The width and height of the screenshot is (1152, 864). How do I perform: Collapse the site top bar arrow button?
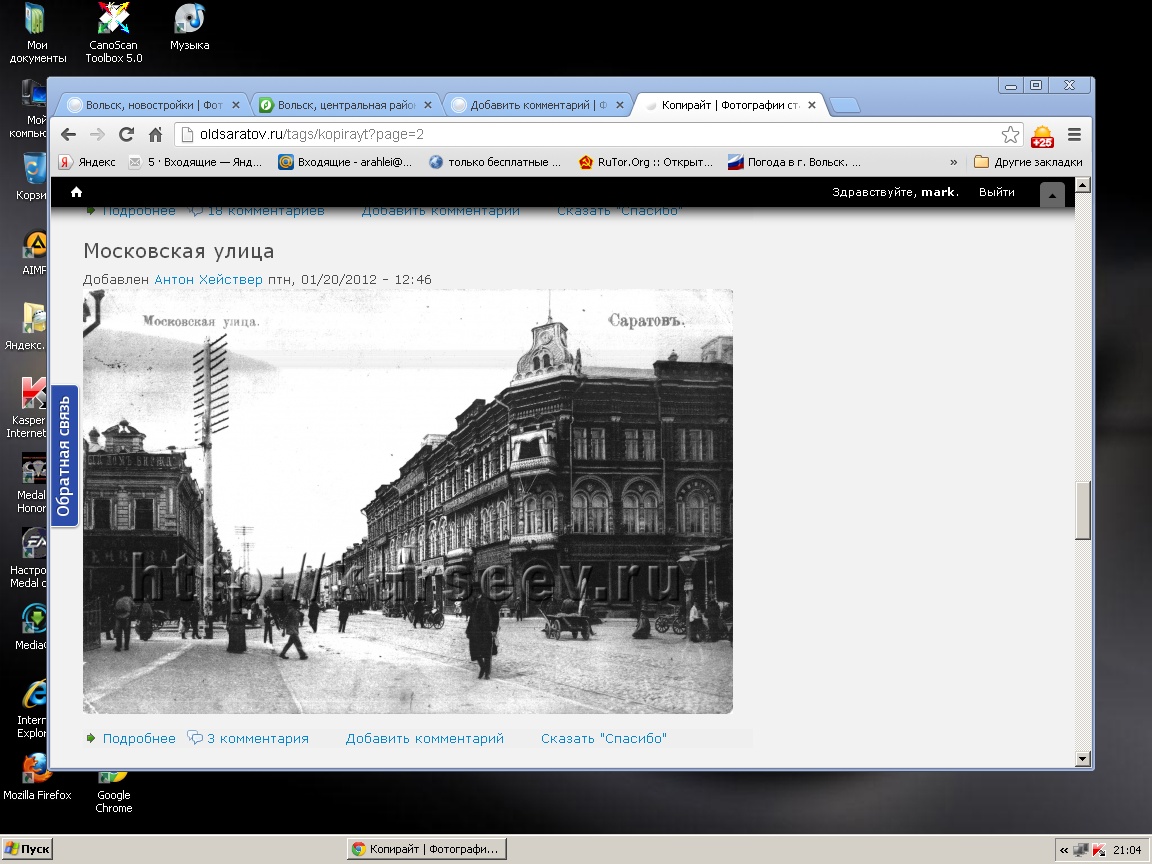1052,195
